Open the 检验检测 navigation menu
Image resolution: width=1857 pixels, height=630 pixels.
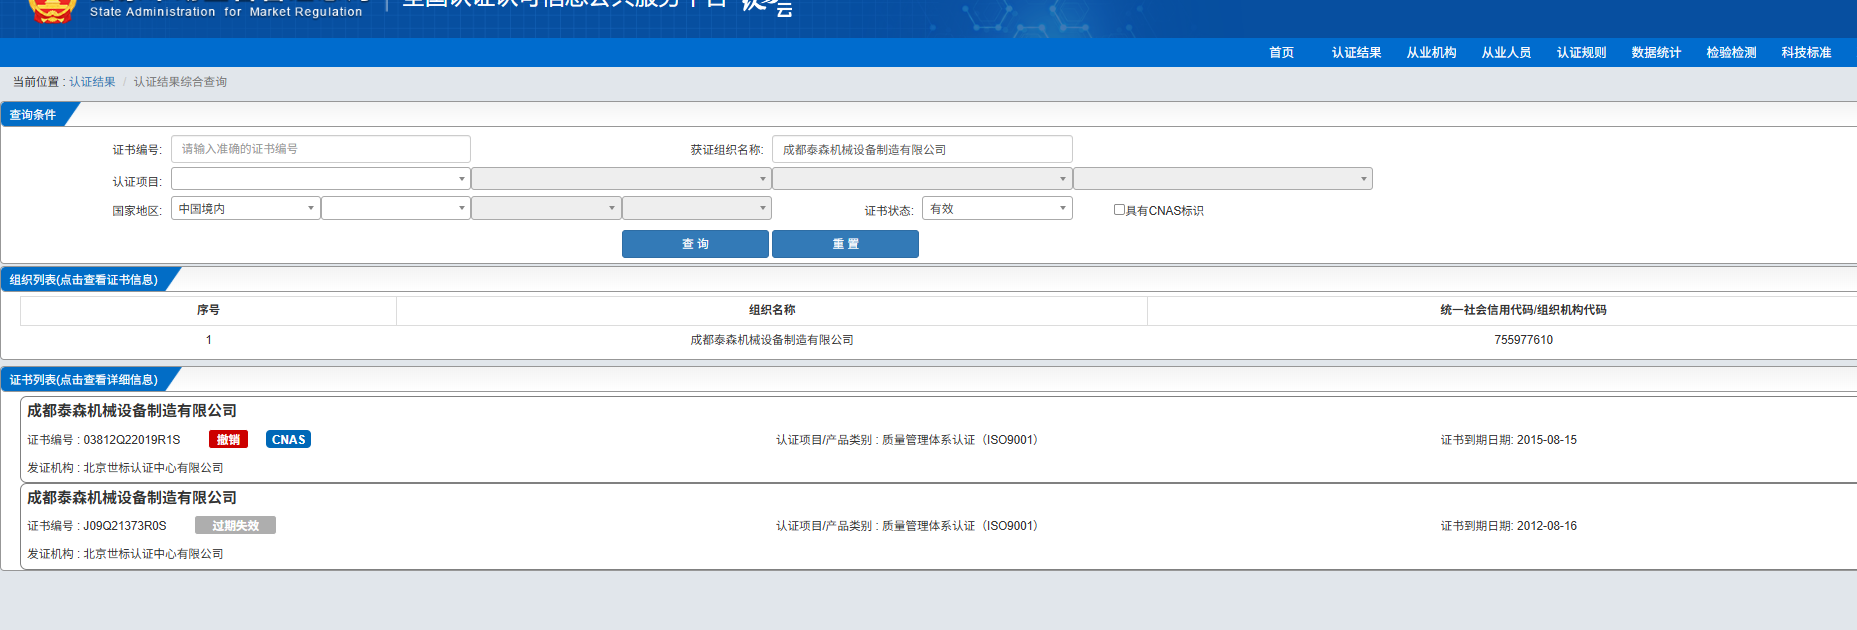(1731, 53)
